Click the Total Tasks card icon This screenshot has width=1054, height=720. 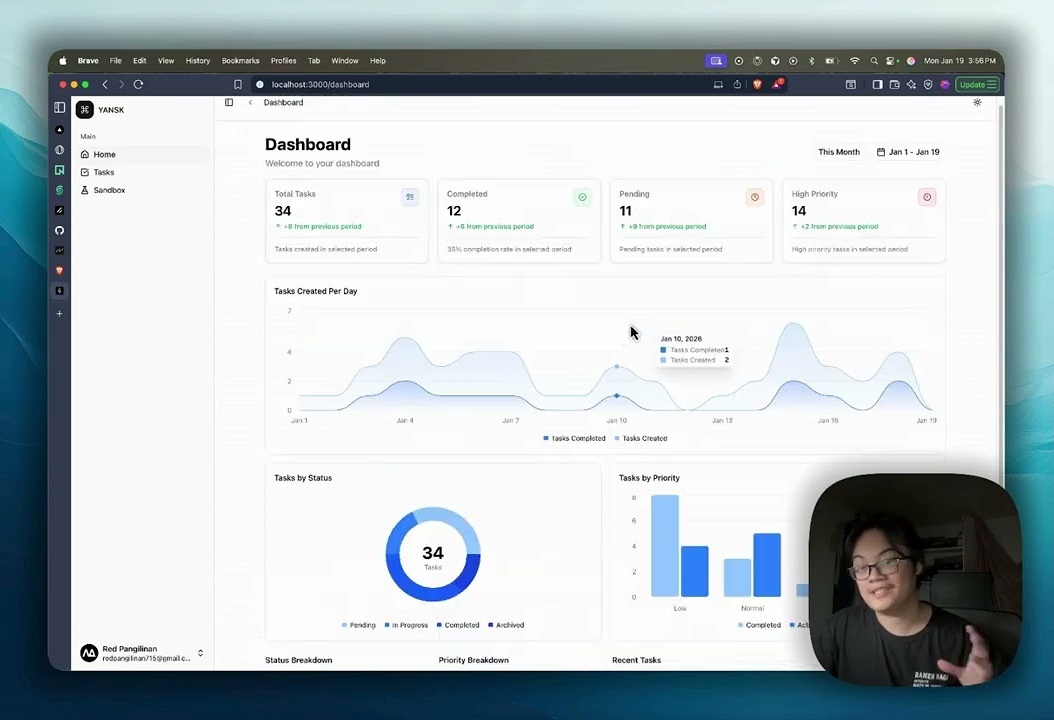click(x=409, y=197)
